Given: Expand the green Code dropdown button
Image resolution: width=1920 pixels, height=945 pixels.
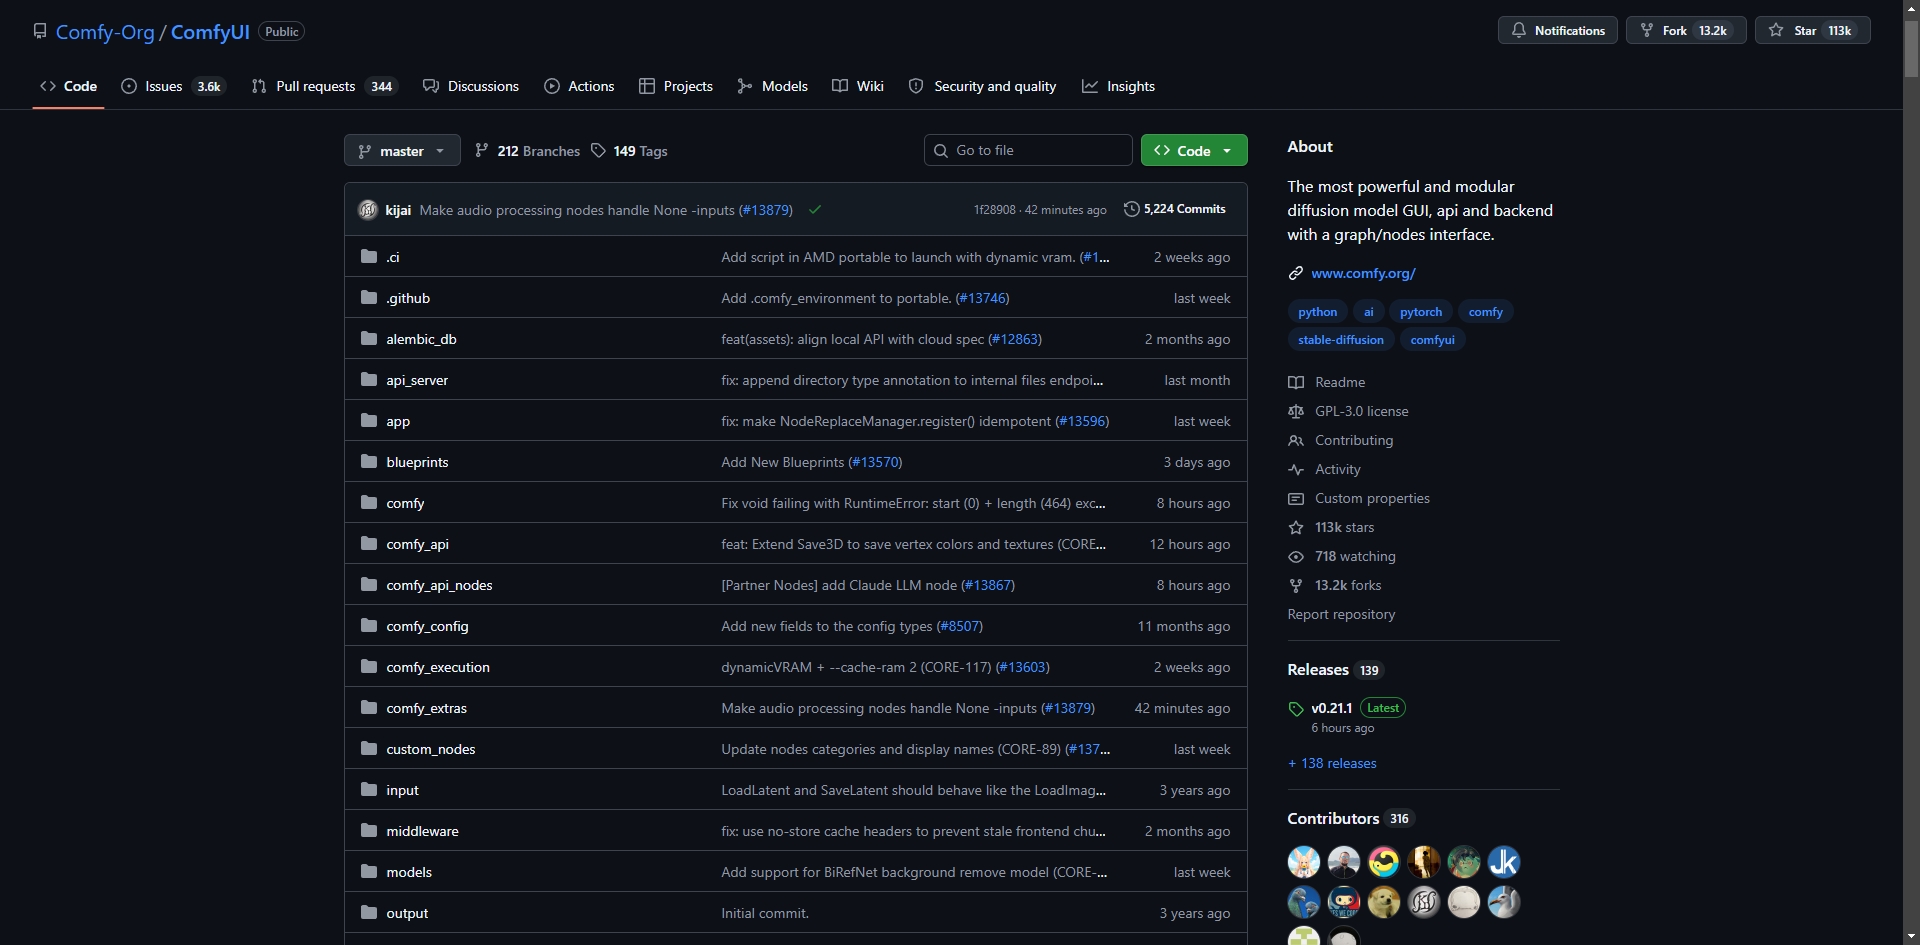Looking at the screenshot, I should [x=1194, y=150].
